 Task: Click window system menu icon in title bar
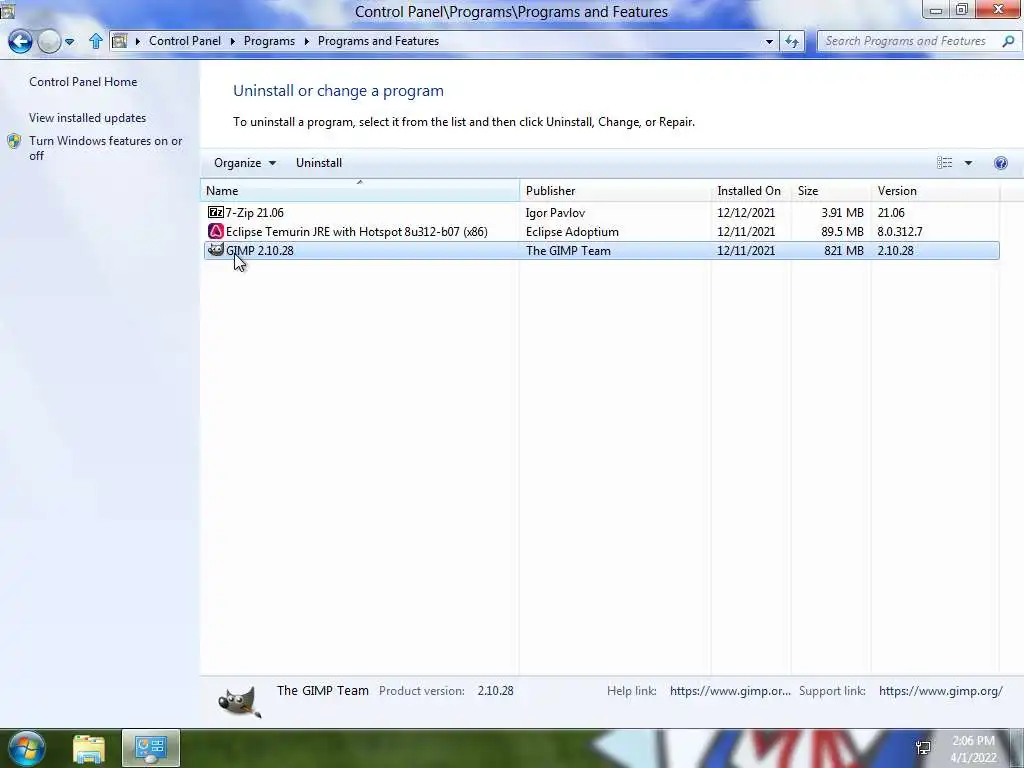point(7,10)
